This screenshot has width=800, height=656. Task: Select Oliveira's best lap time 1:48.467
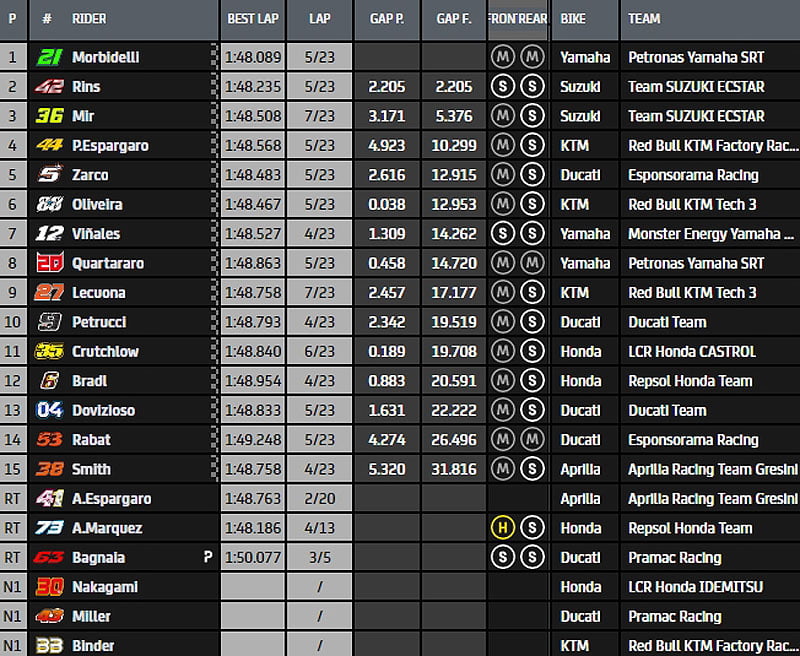[x=253, y=204]
